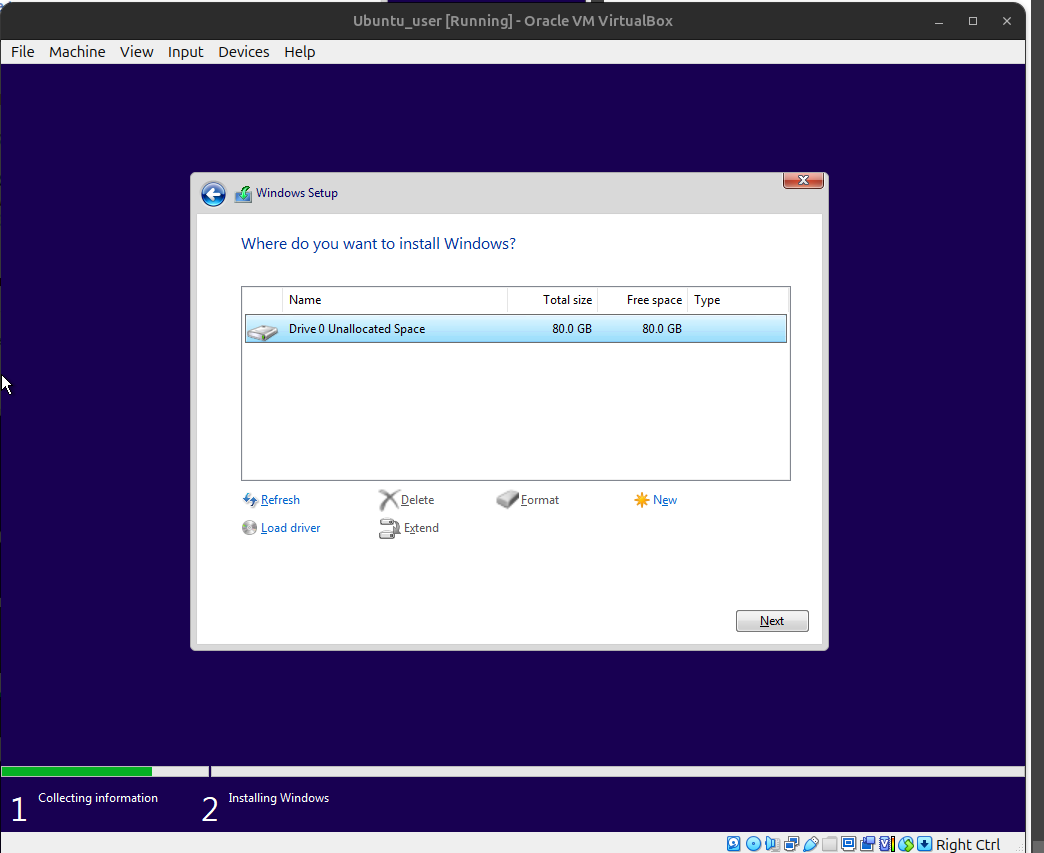Image resolution: width=1044 pixels, height=853 pixels.
Task: Click the Windows Setup title icon
Action: pos(243,194)
